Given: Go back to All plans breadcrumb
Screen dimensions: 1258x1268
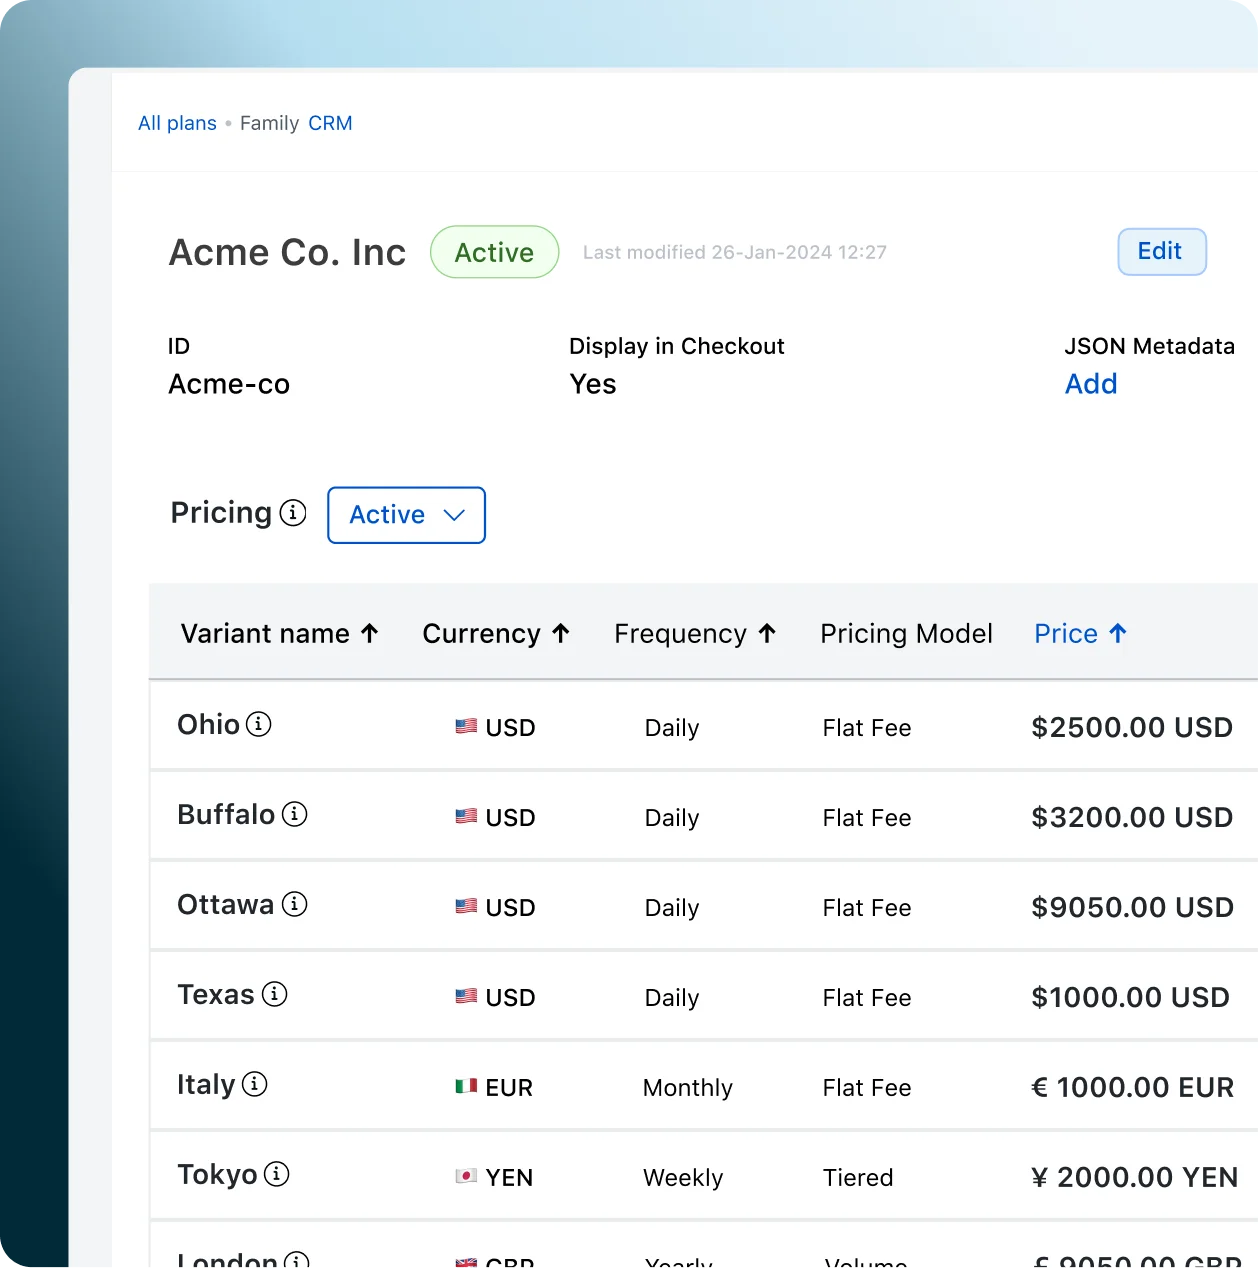Looking at the screenshot, I should 177,123.
